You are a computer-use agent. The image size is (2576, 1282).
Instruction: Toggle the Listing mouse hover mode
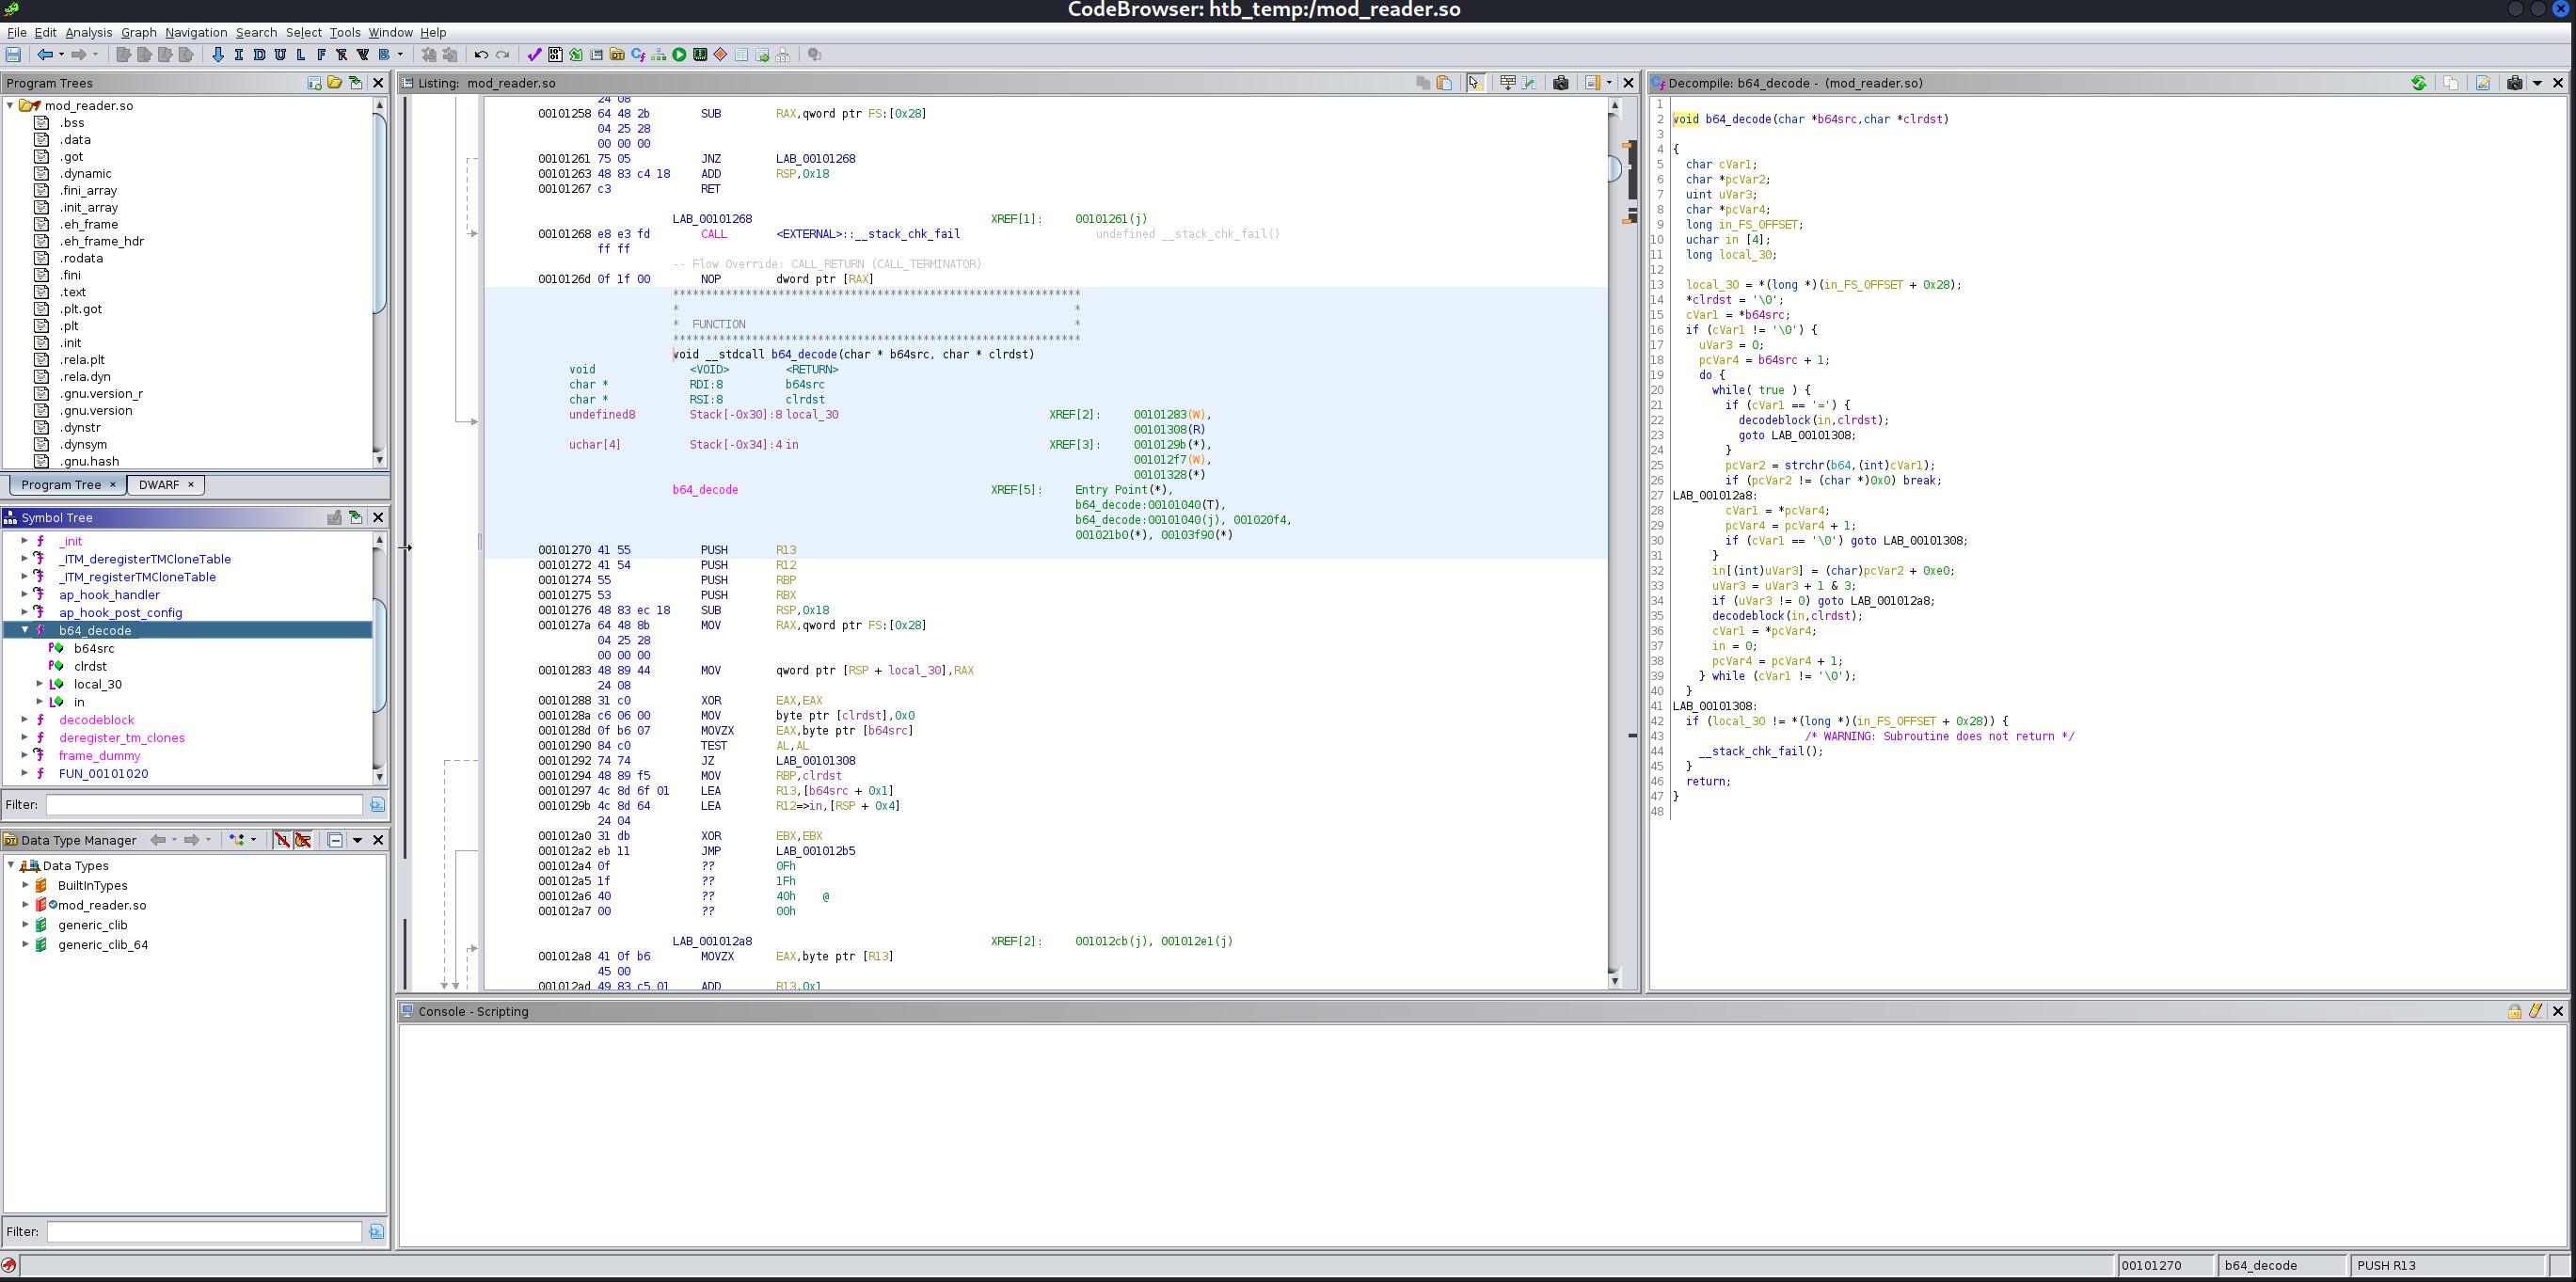[1475, 83]
